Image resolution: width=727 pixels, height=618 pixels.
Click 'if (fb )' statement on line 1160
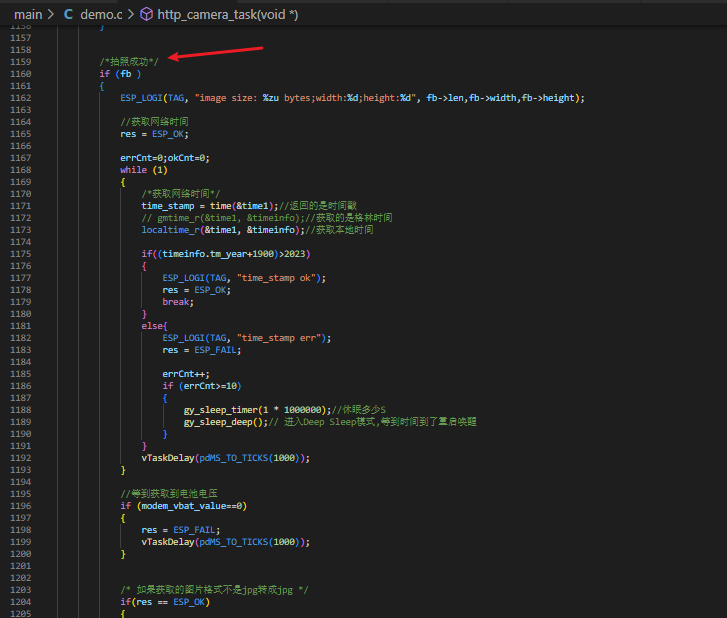click(x=120, y=74)
